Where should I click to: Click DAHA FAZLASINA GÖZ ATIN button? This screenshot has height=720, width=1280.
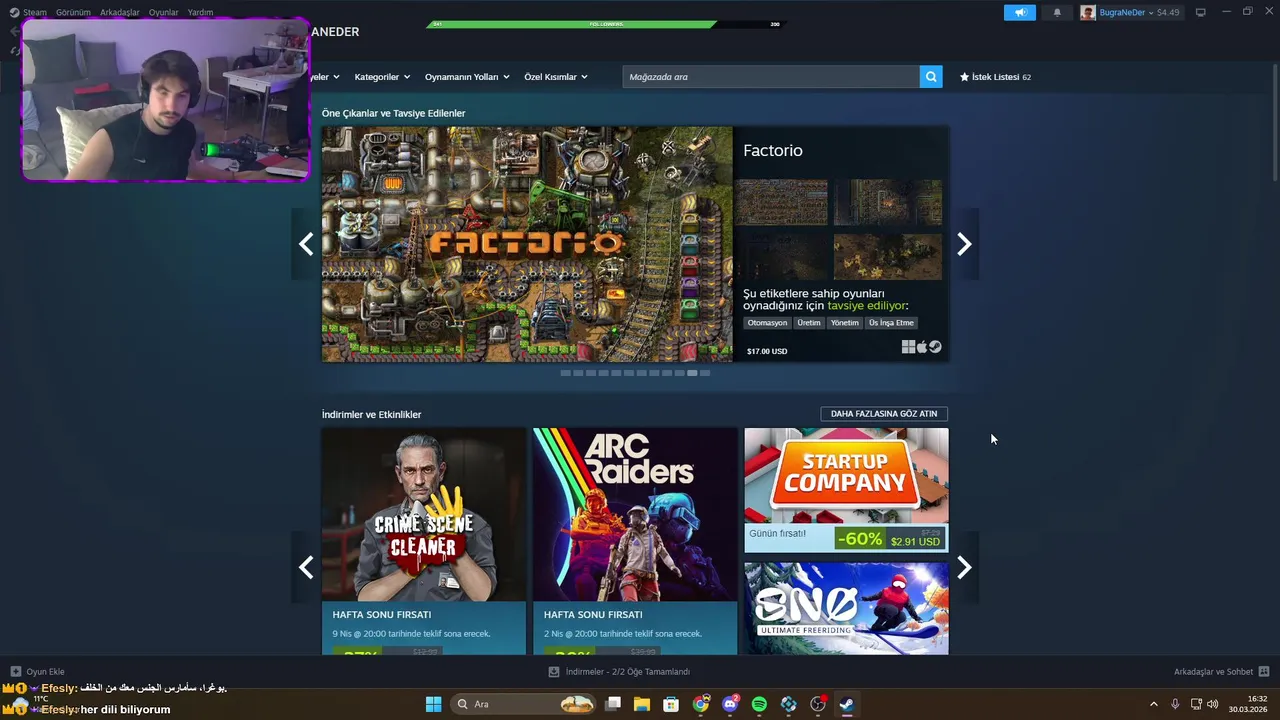pyautogui.click(x=884, y=414)
